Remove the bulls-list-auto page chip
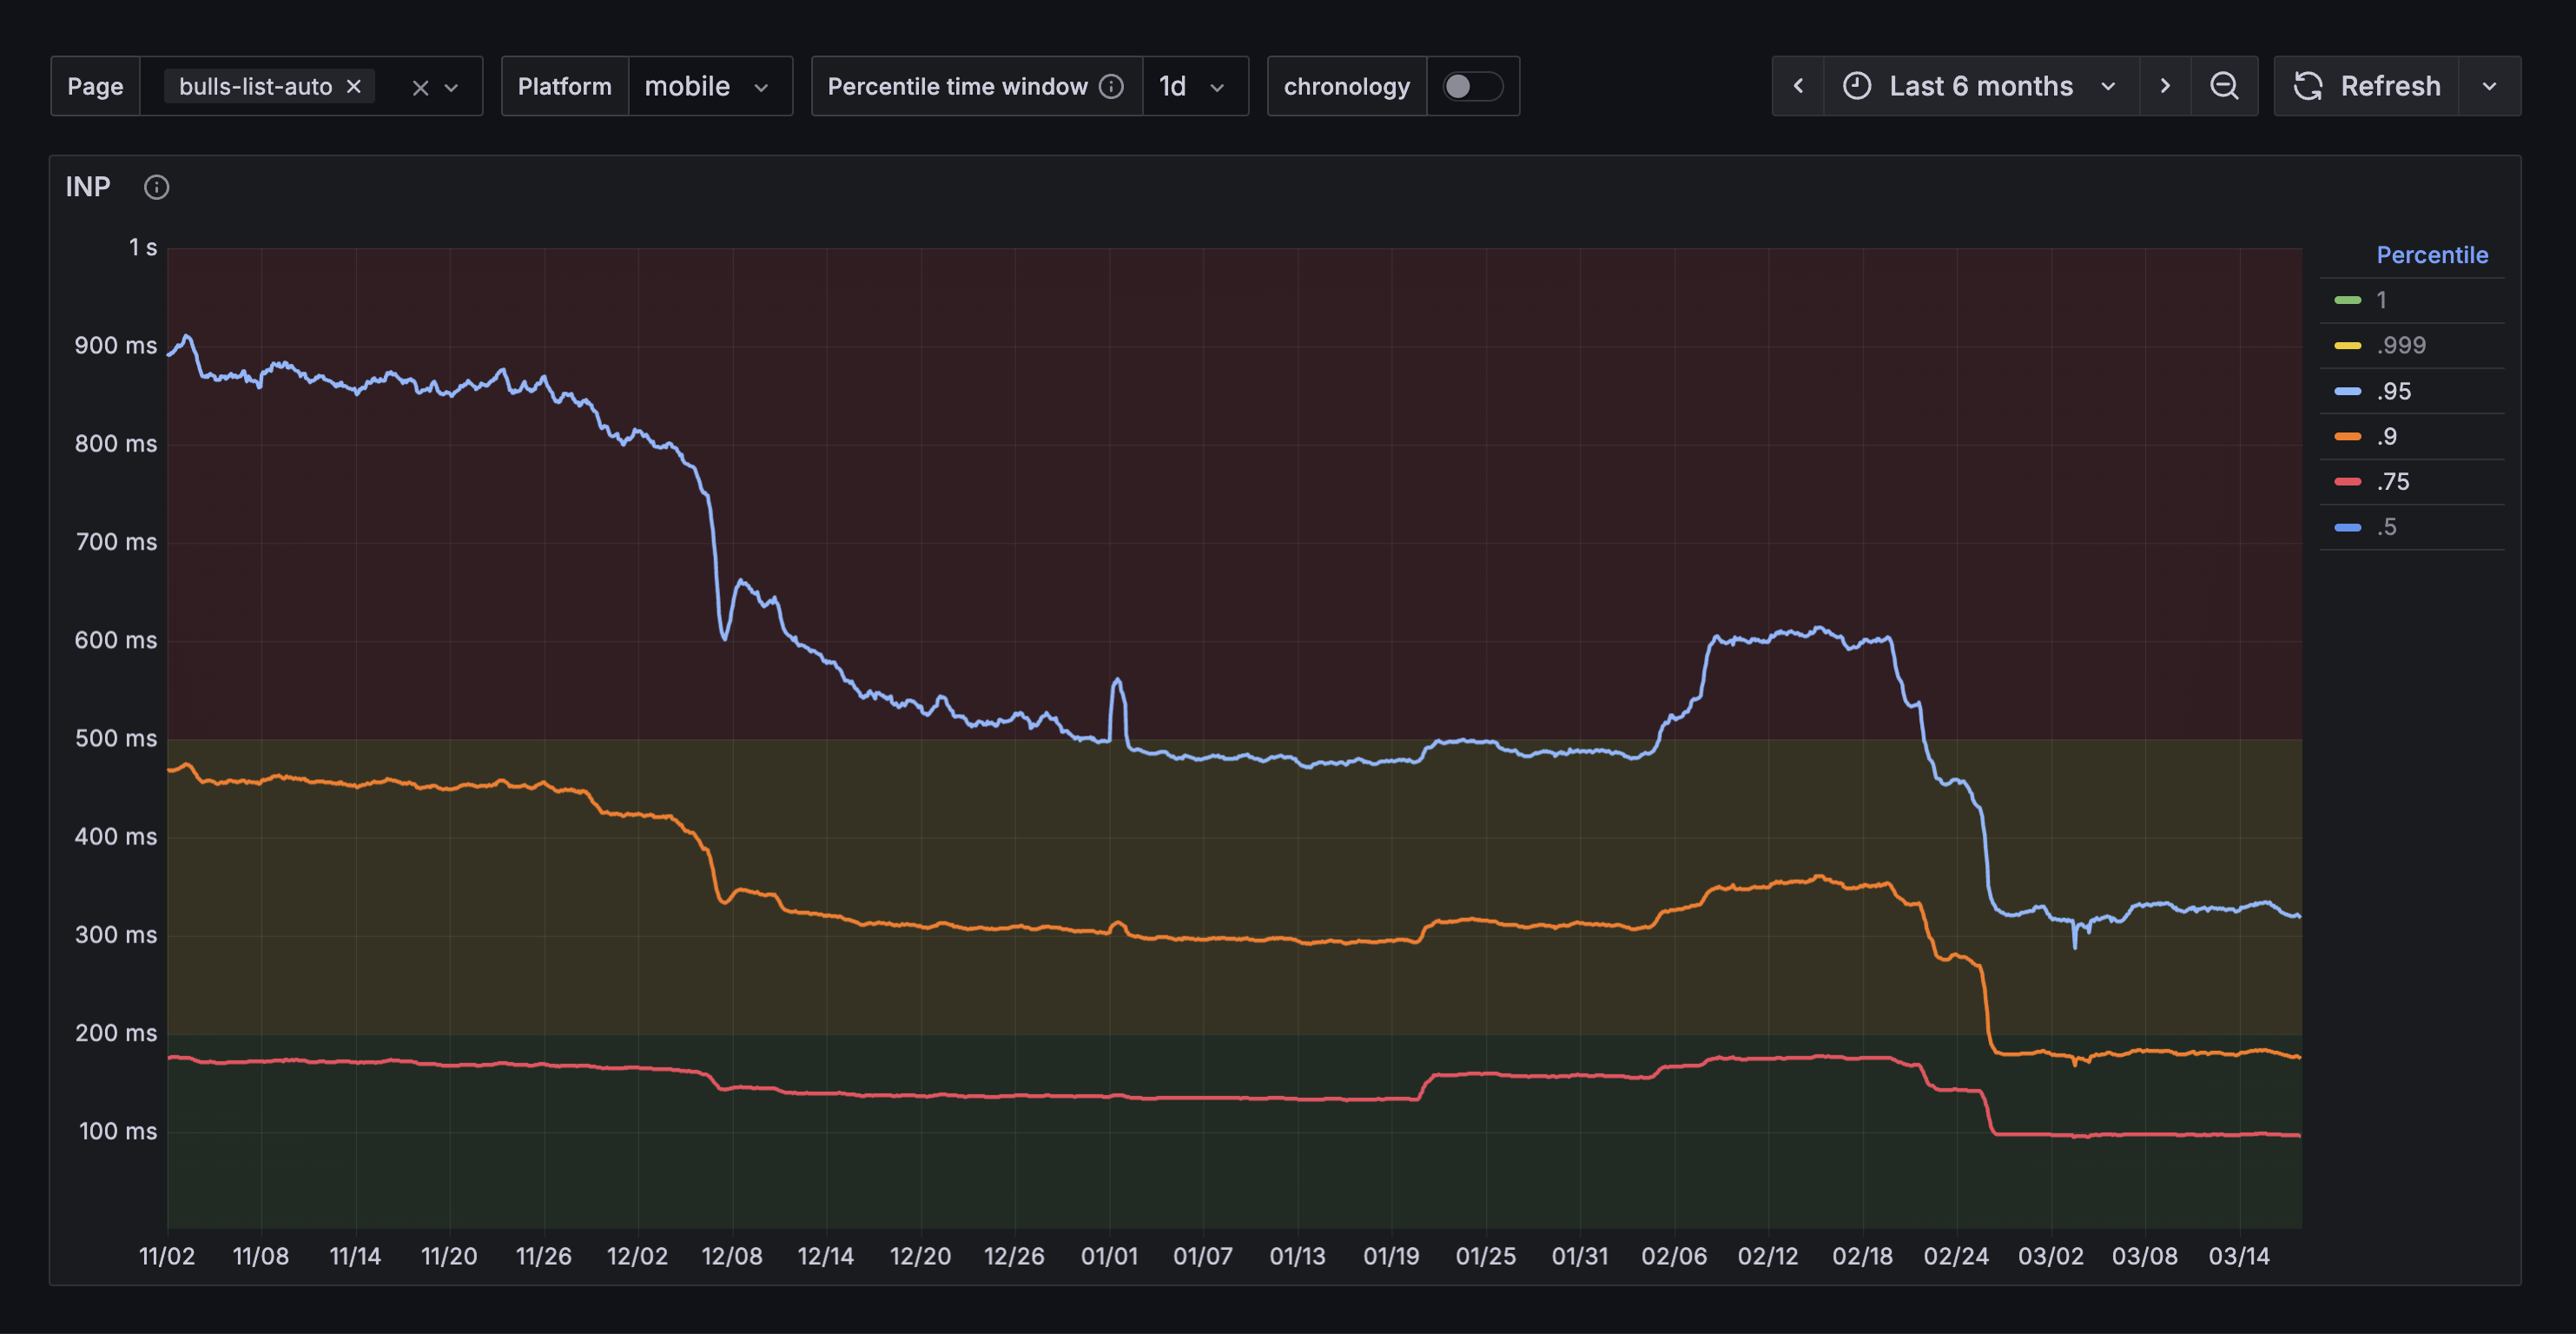This screenshot has width=2576, height=1334. click(x=353, y=86)
